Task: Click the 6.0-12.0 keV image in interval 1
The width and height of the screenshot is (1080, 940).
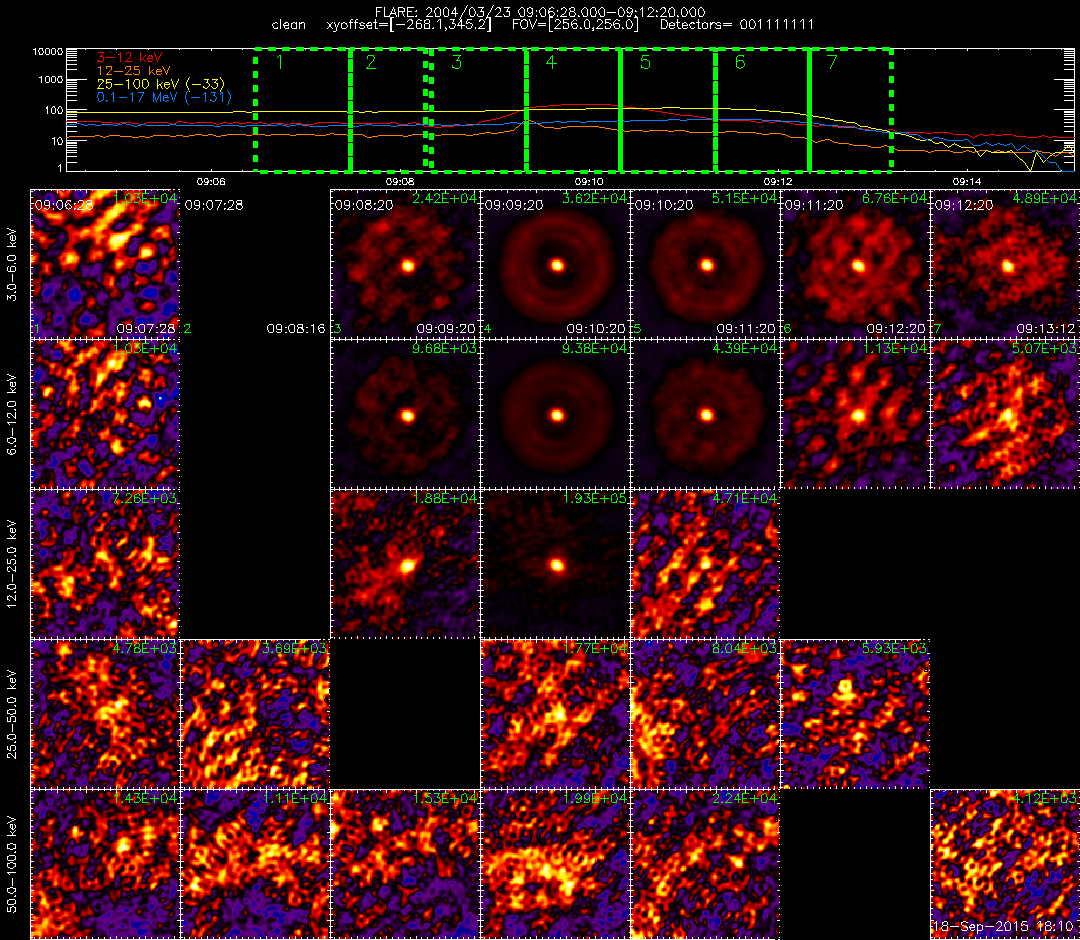Action: tap(105, 414)
